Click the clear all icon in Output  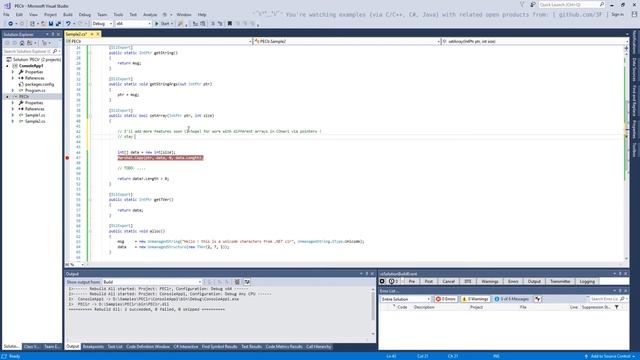237,282
